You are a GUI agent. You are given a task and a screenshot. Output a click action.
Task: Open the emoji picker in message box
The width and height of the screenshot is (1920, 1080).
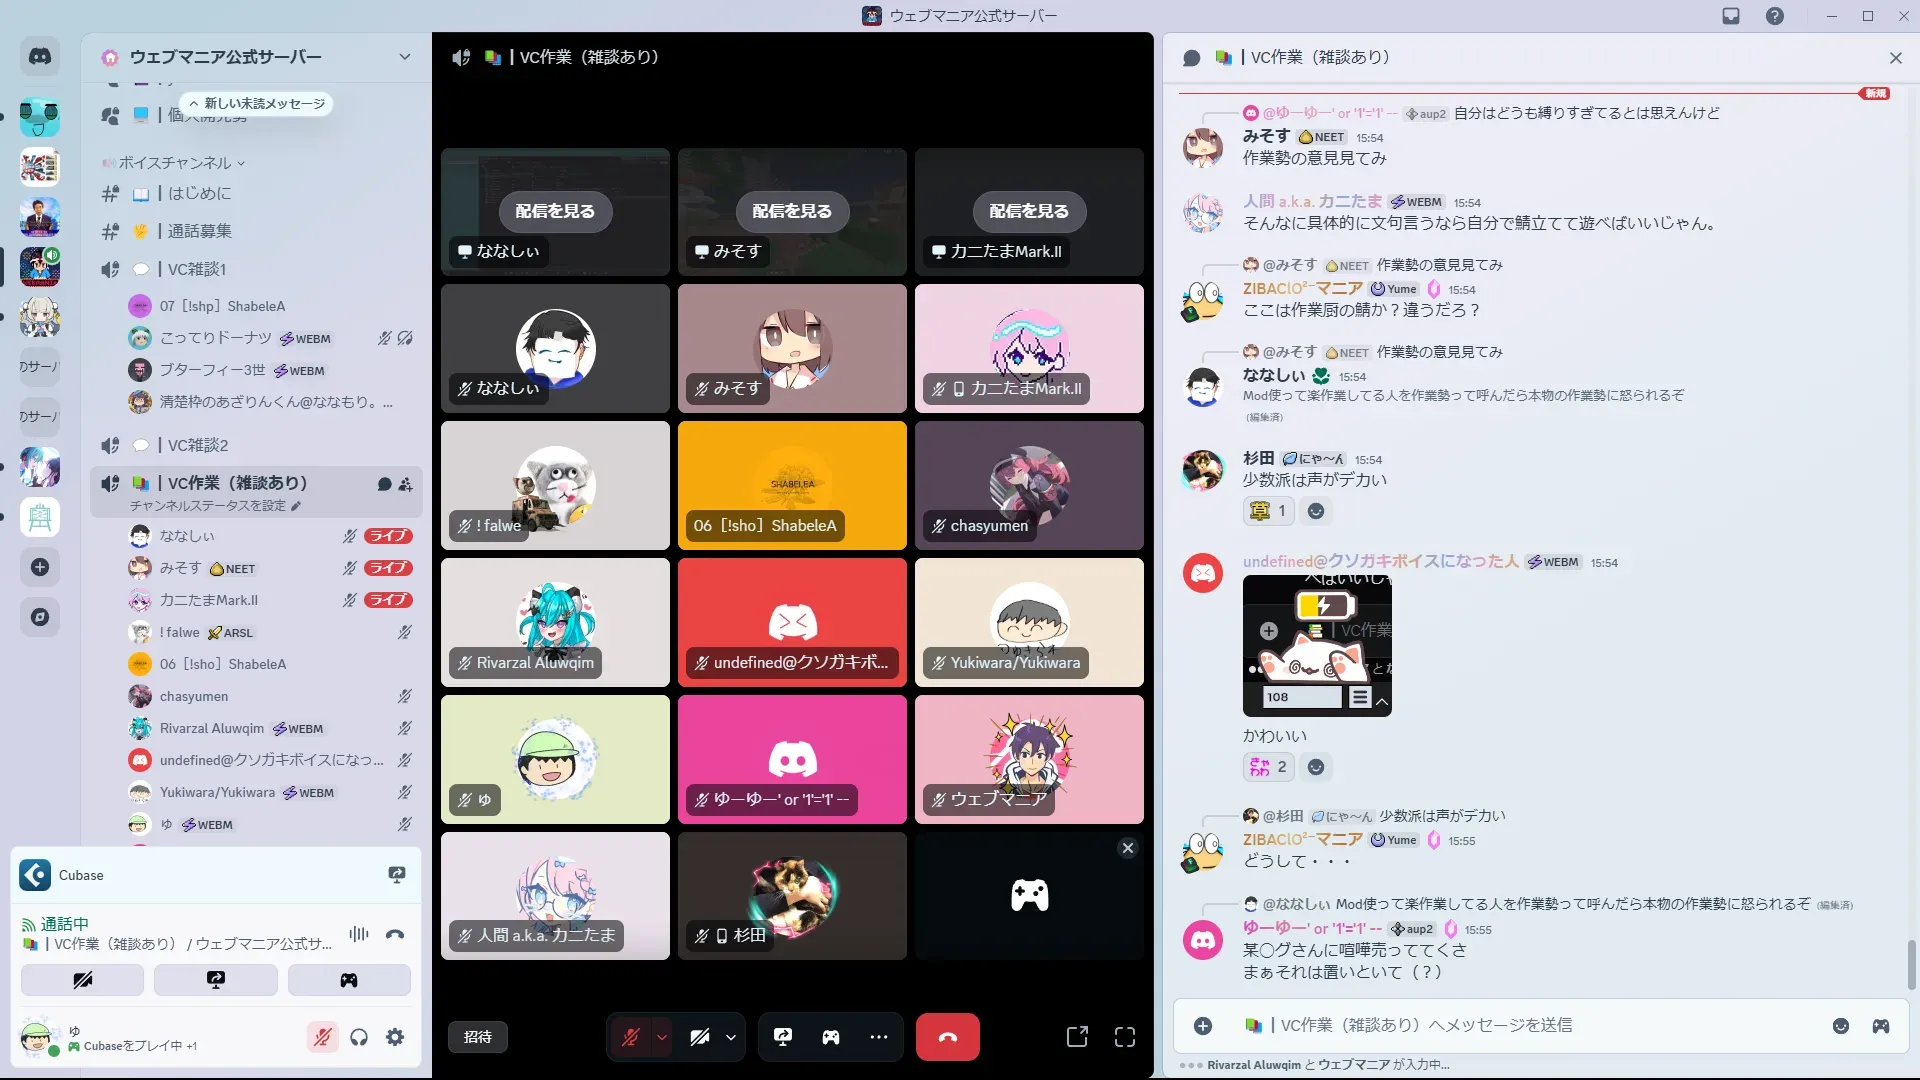1840,1026
